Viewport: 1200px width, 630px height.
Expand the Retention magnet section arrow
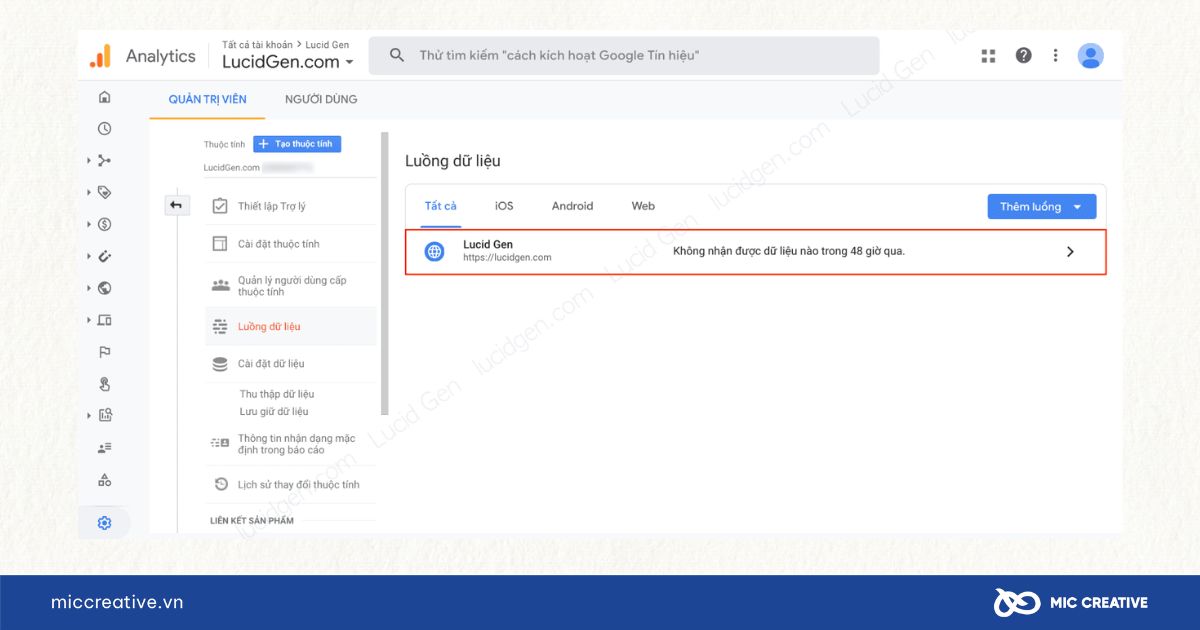pos(89,256)
